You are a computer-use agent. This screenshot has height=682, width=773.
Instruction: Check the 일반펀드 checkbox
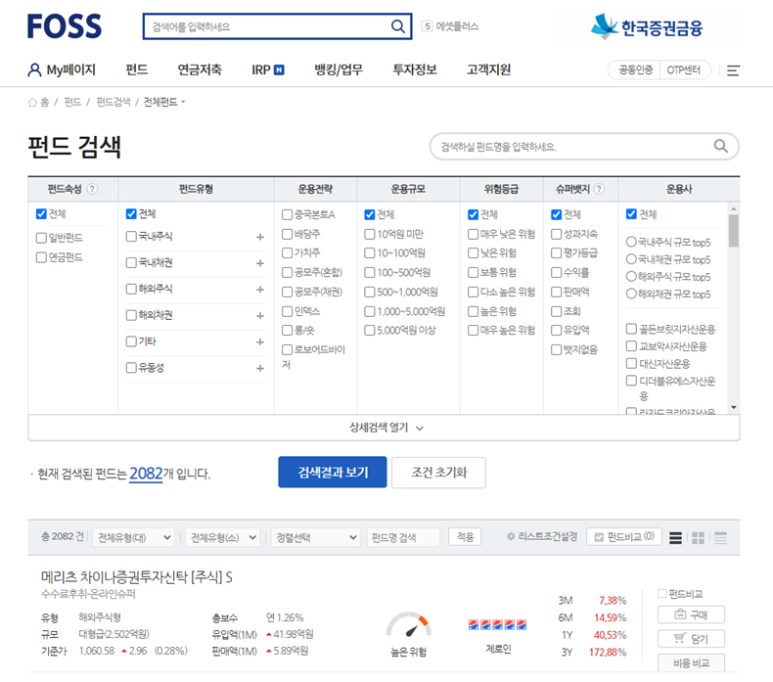[41, 238]
